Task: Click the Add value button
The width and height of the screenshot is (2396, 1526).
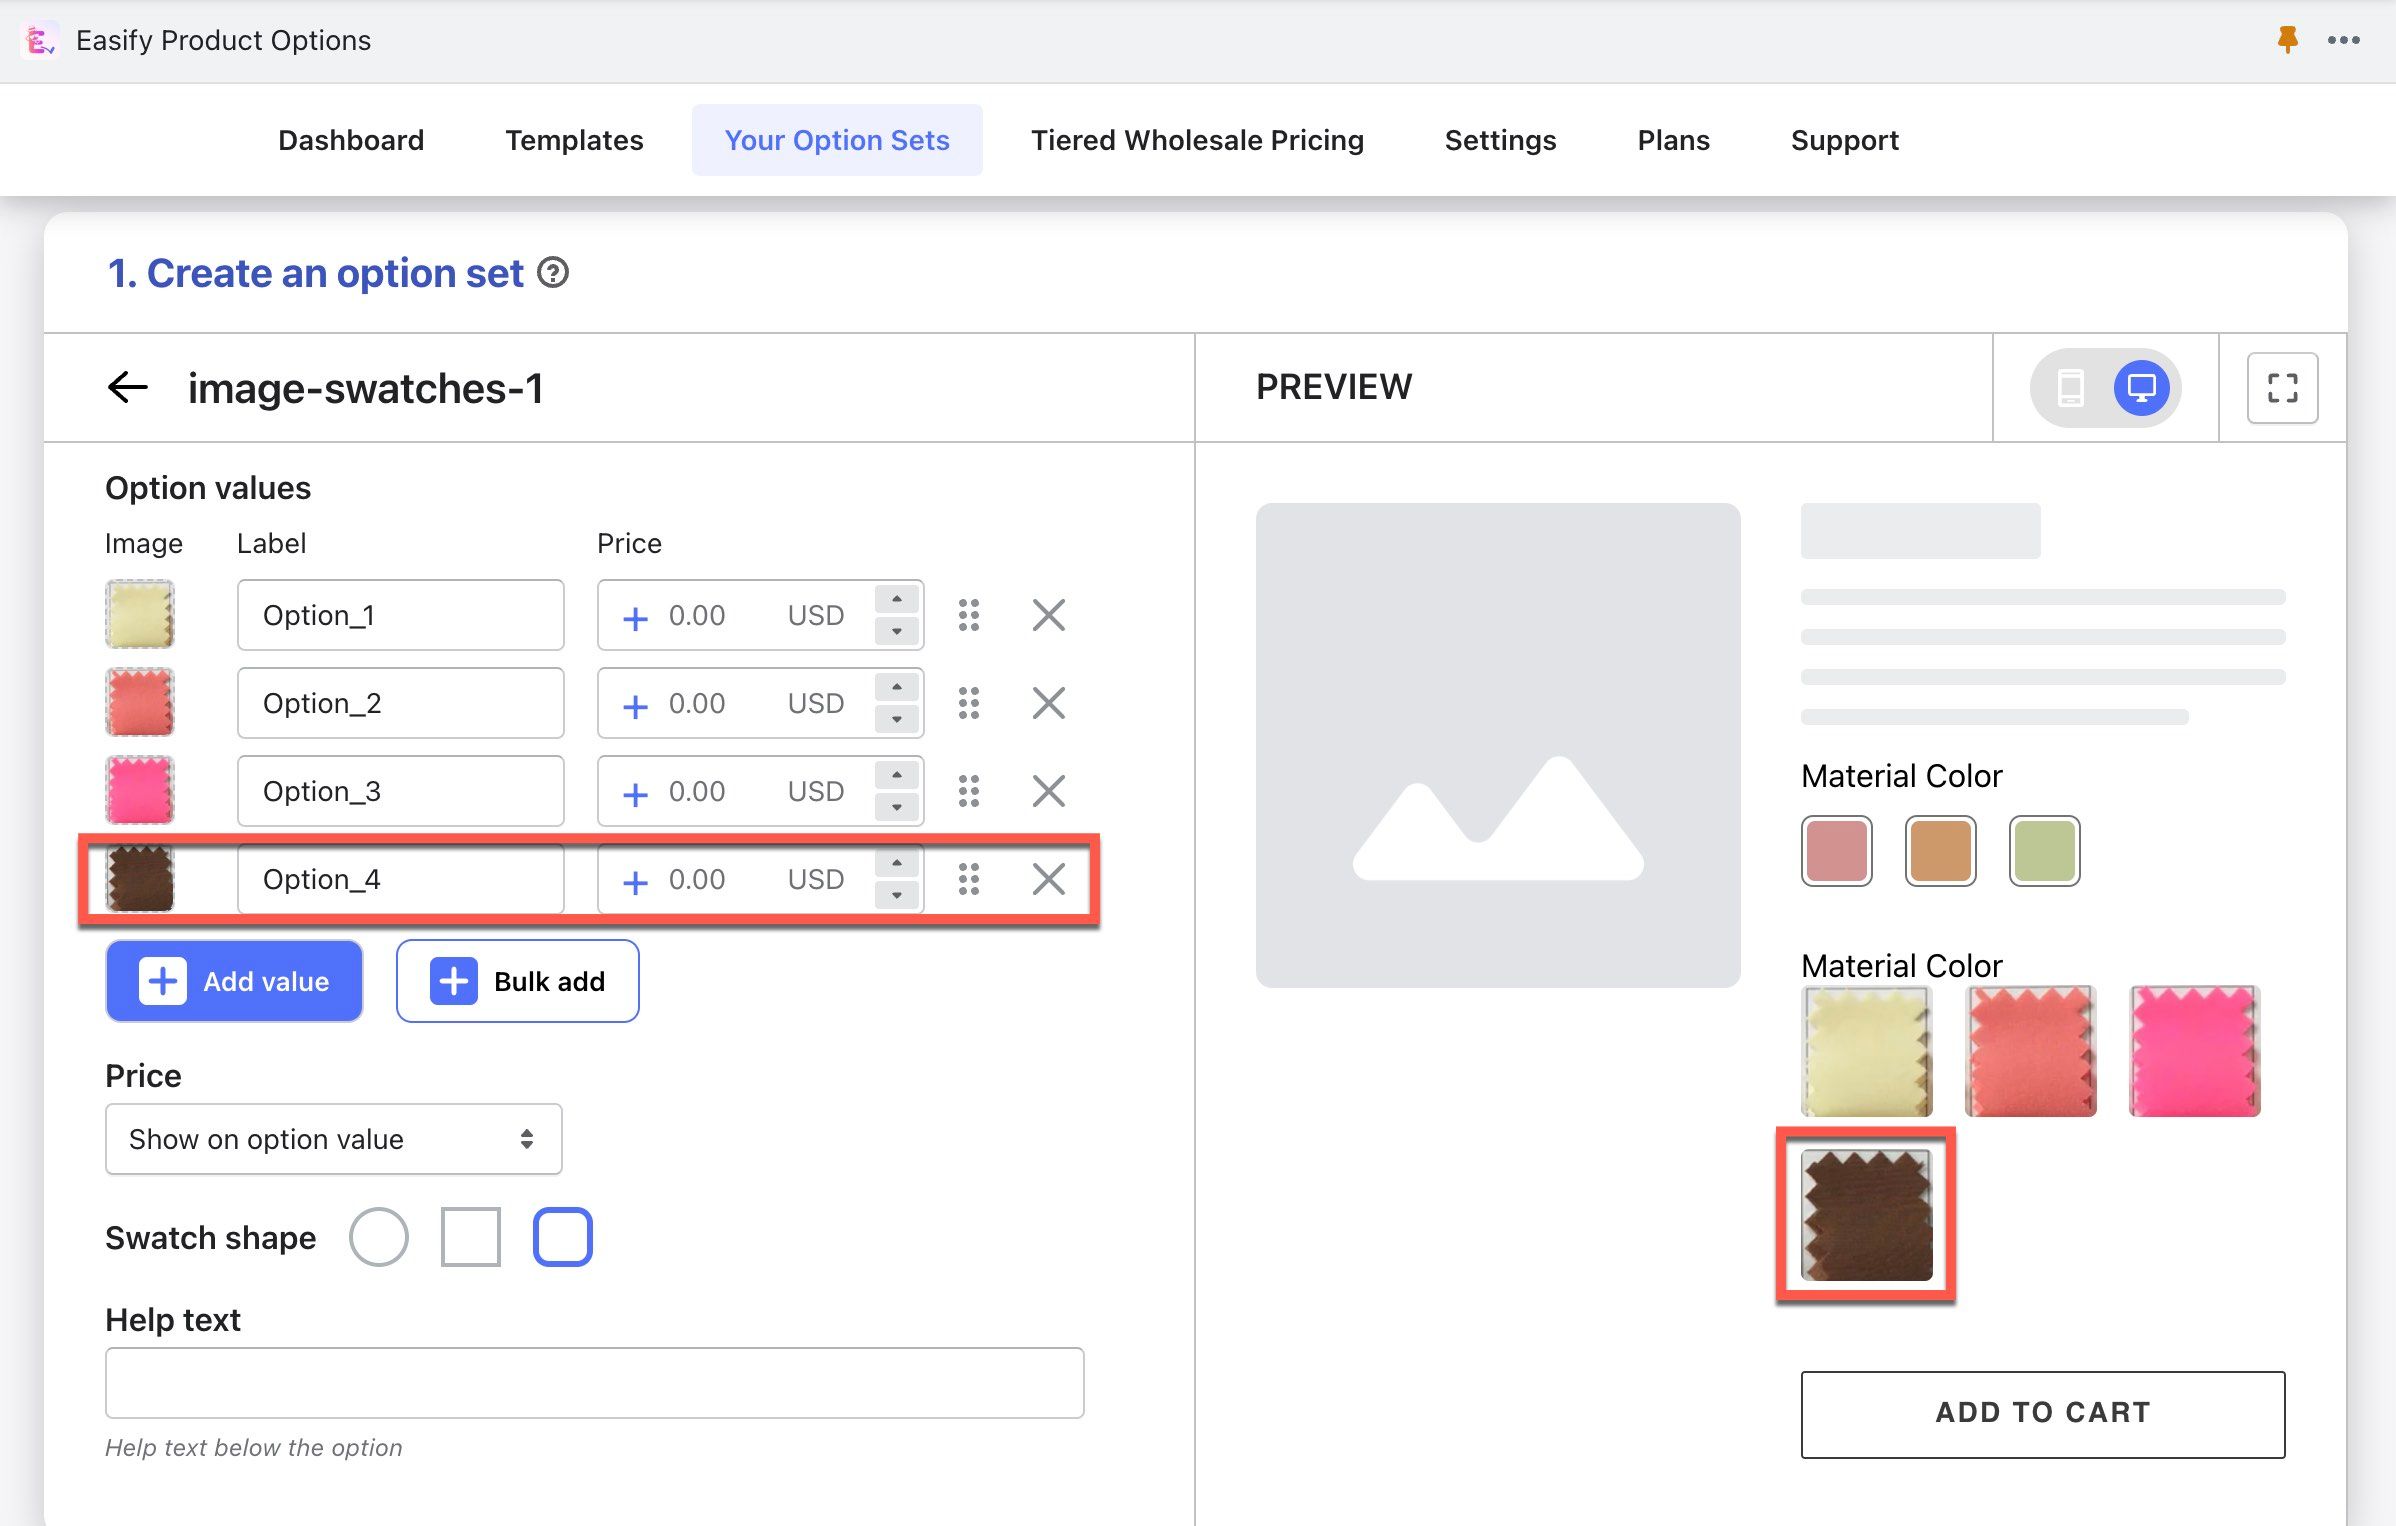Action: click(234, 981)
